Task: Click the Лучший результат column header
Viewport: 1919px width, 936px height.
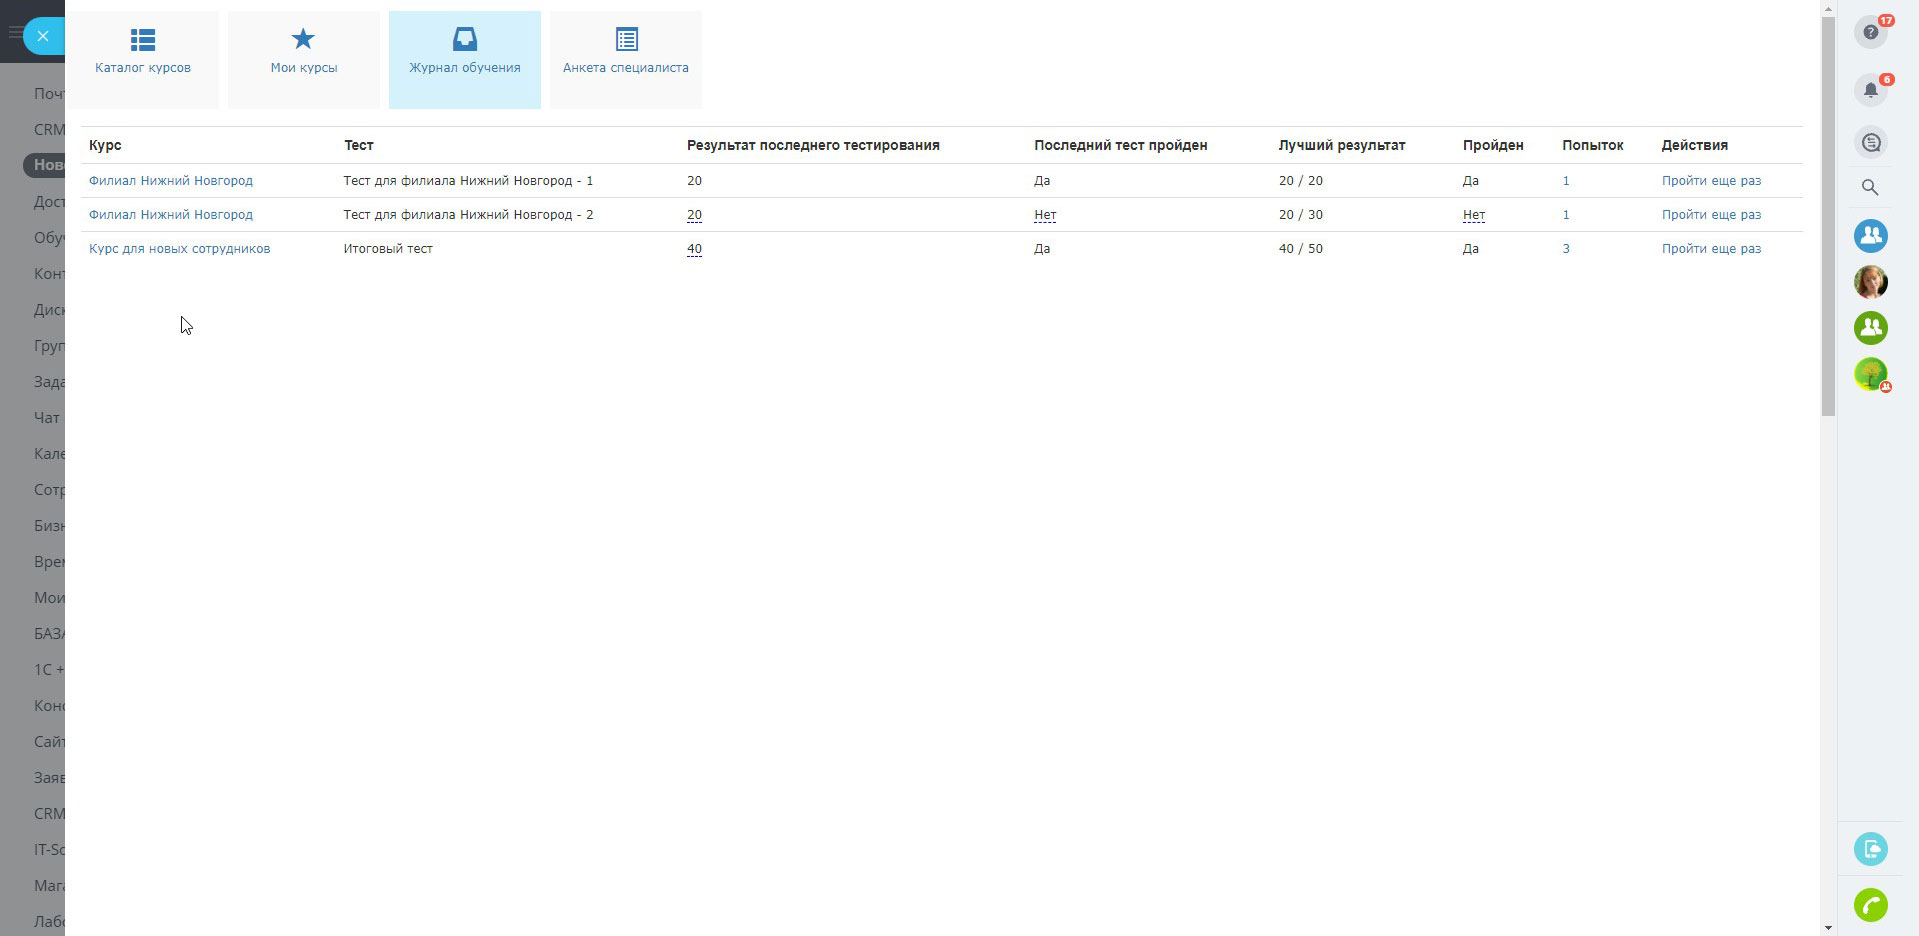Action: (x=1342, y=145)
